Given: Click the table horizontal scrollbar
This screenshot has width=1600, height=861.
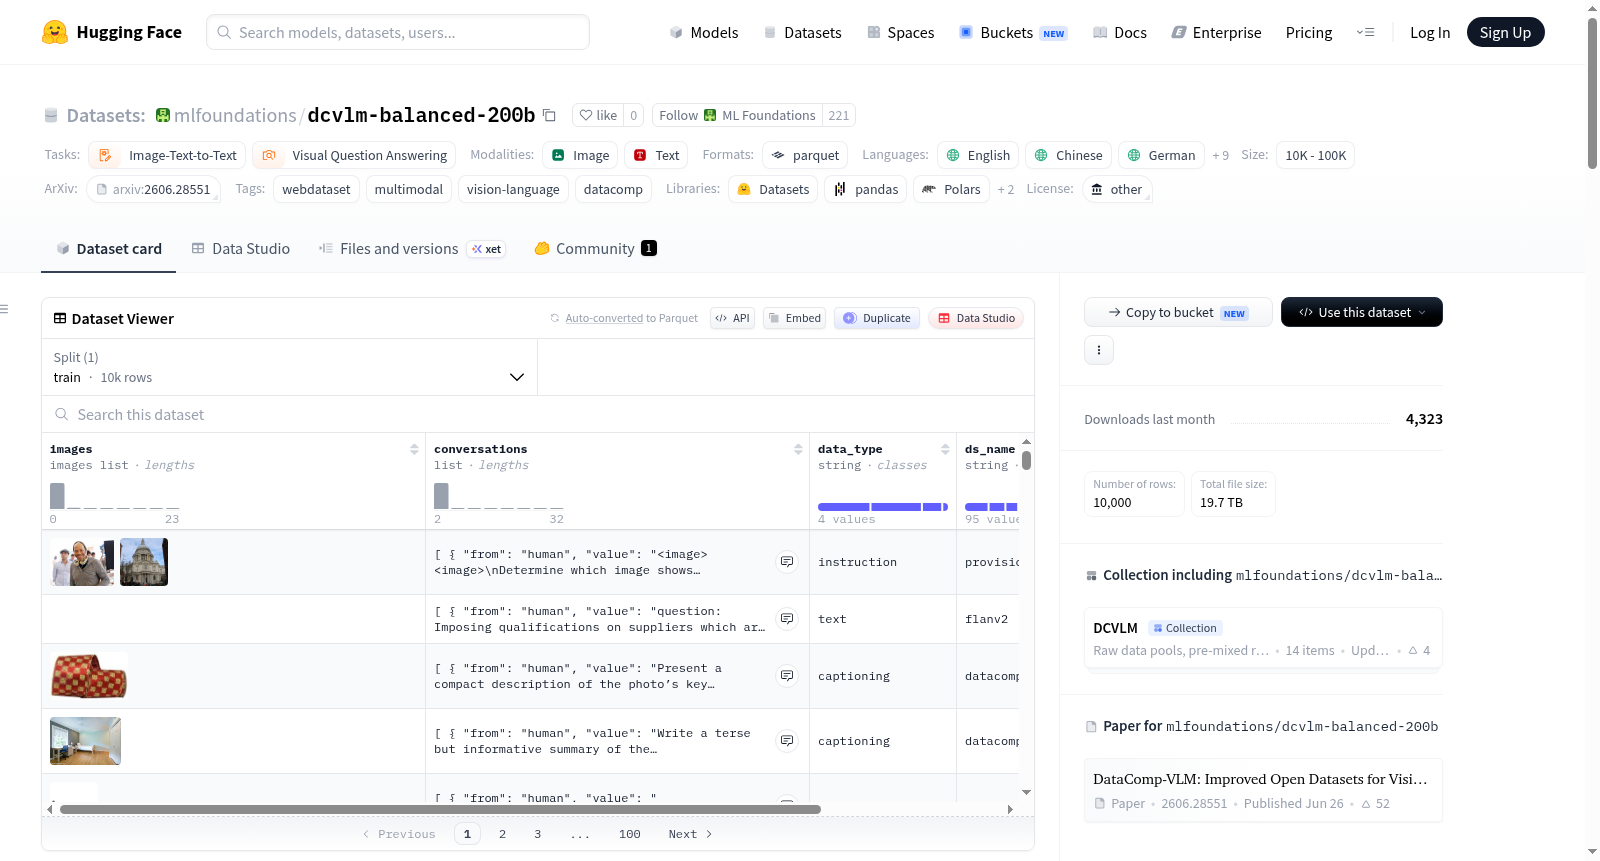Looking at the screenshot, I should coord(440,809).
